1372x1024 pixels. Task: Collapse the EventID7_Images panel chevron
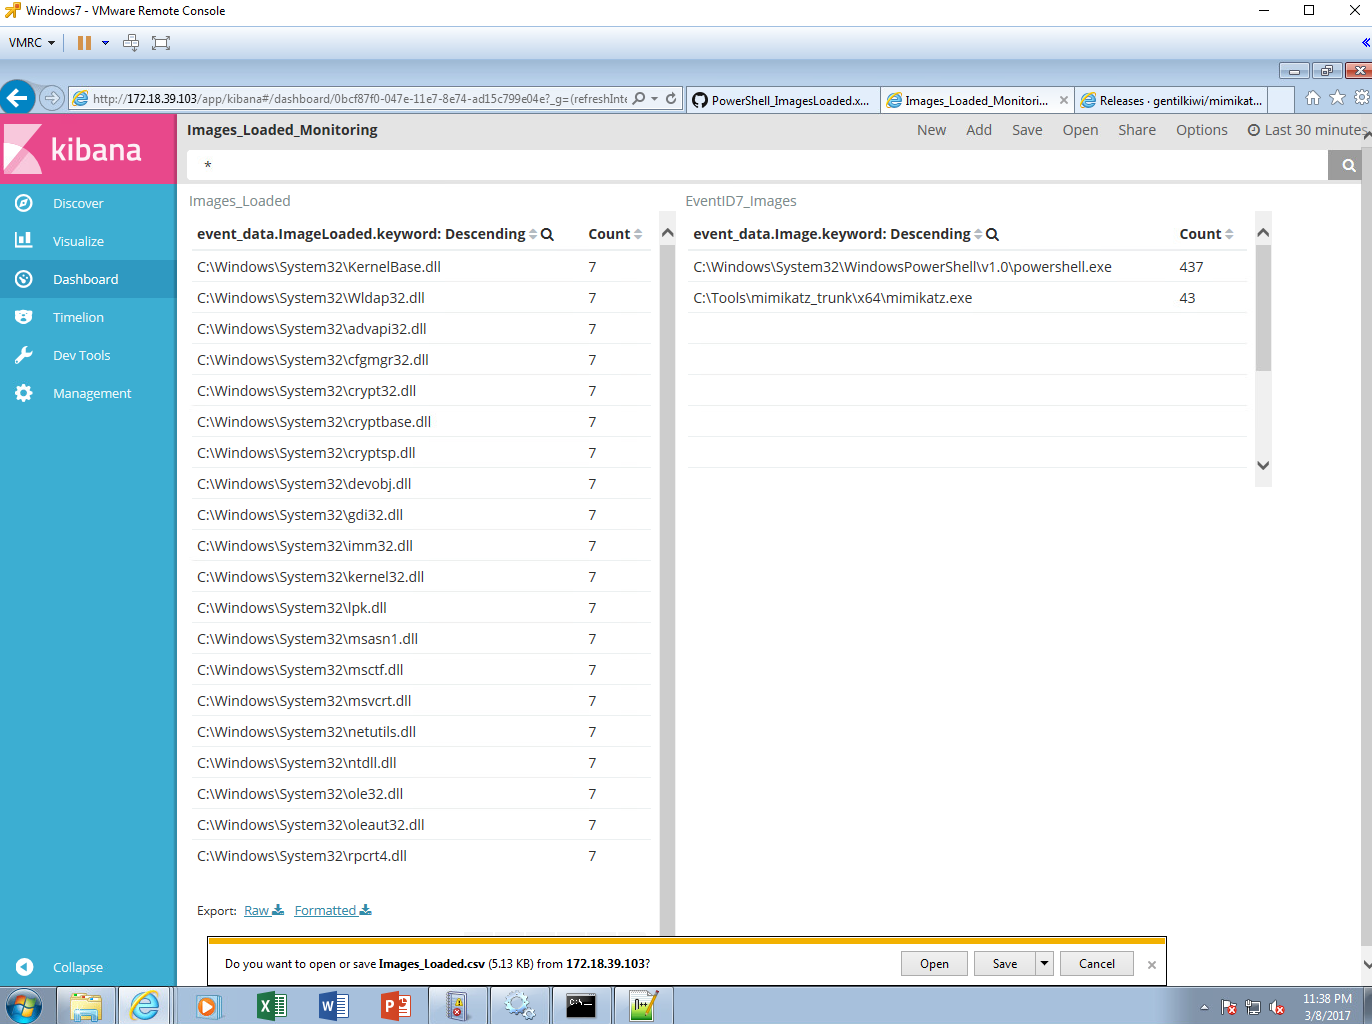click(1263, 233)
